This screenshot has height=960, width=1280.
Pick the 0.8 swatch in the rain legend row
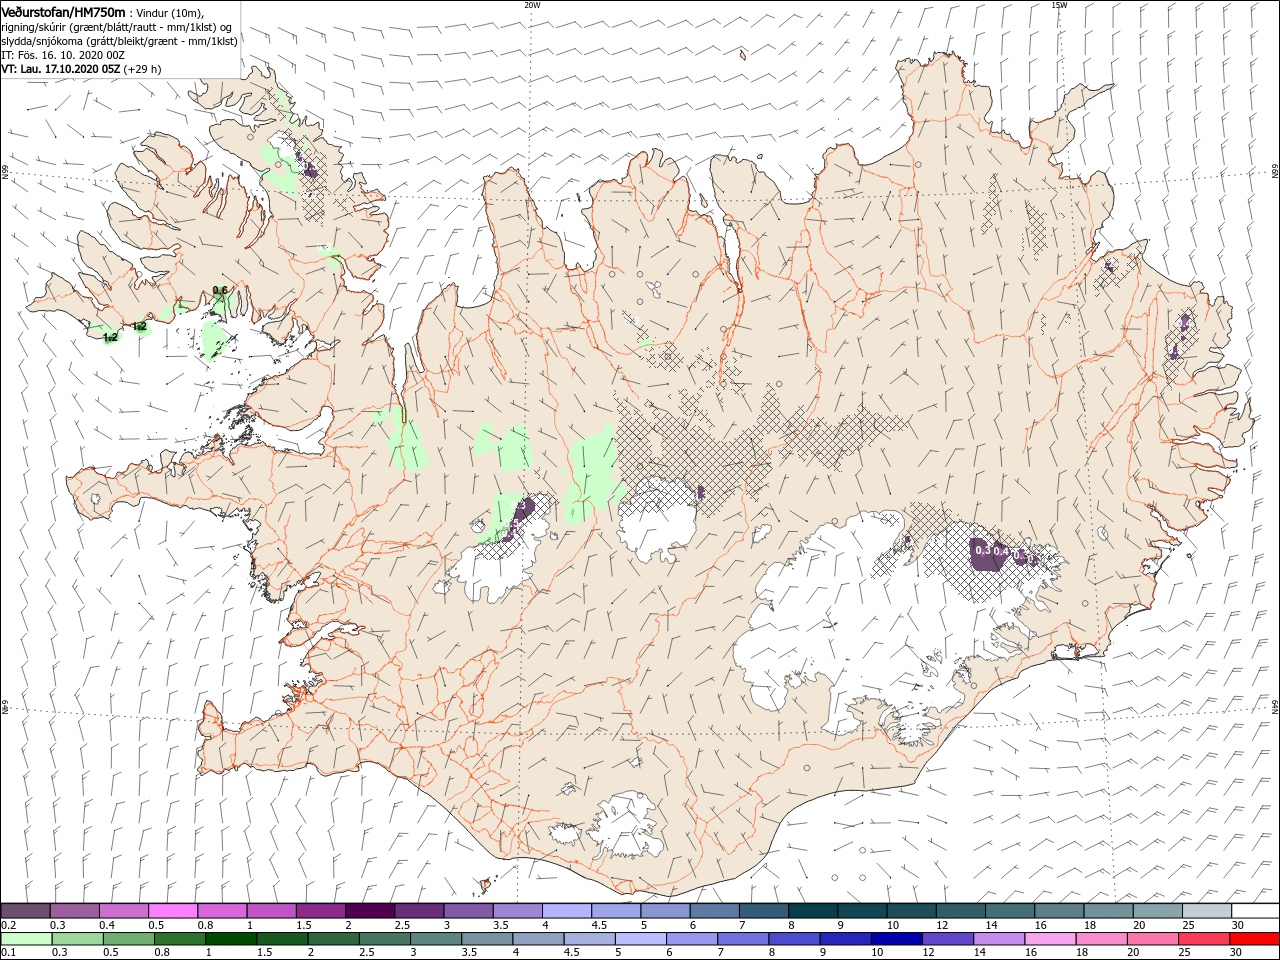click(x=180, y=939)
